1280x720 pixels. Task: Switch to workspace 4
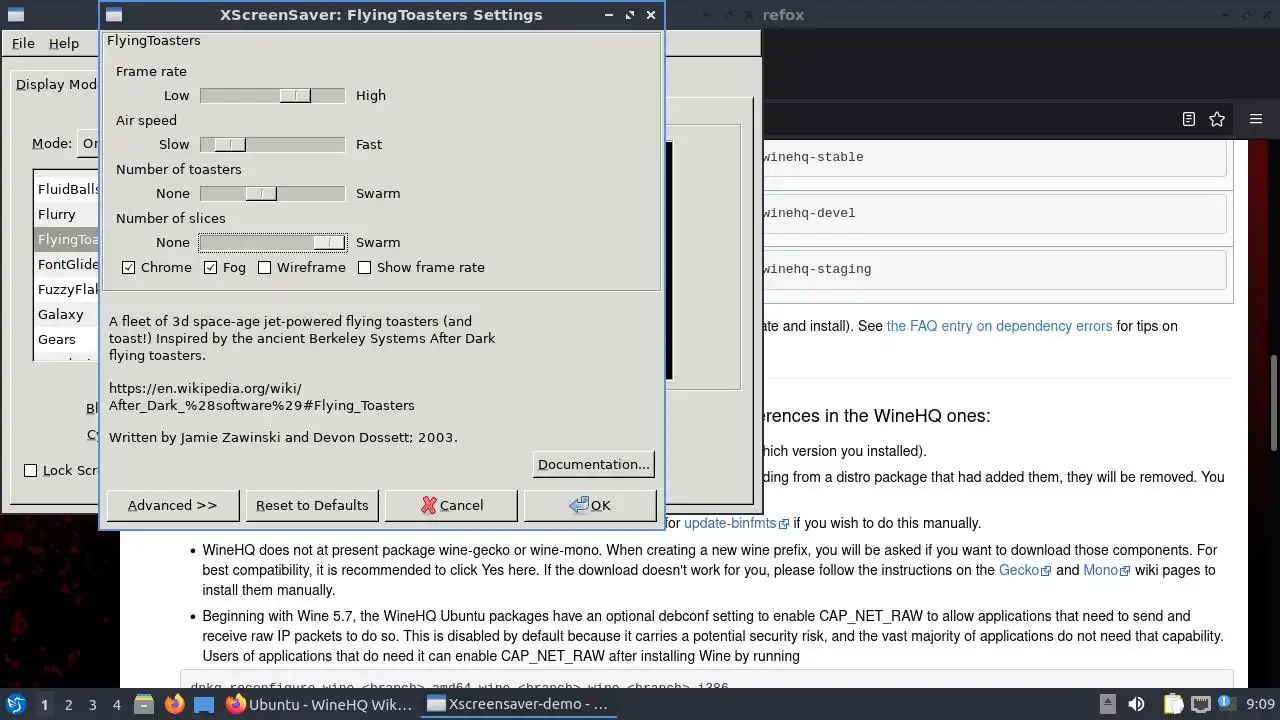click(x=116, y=704)
